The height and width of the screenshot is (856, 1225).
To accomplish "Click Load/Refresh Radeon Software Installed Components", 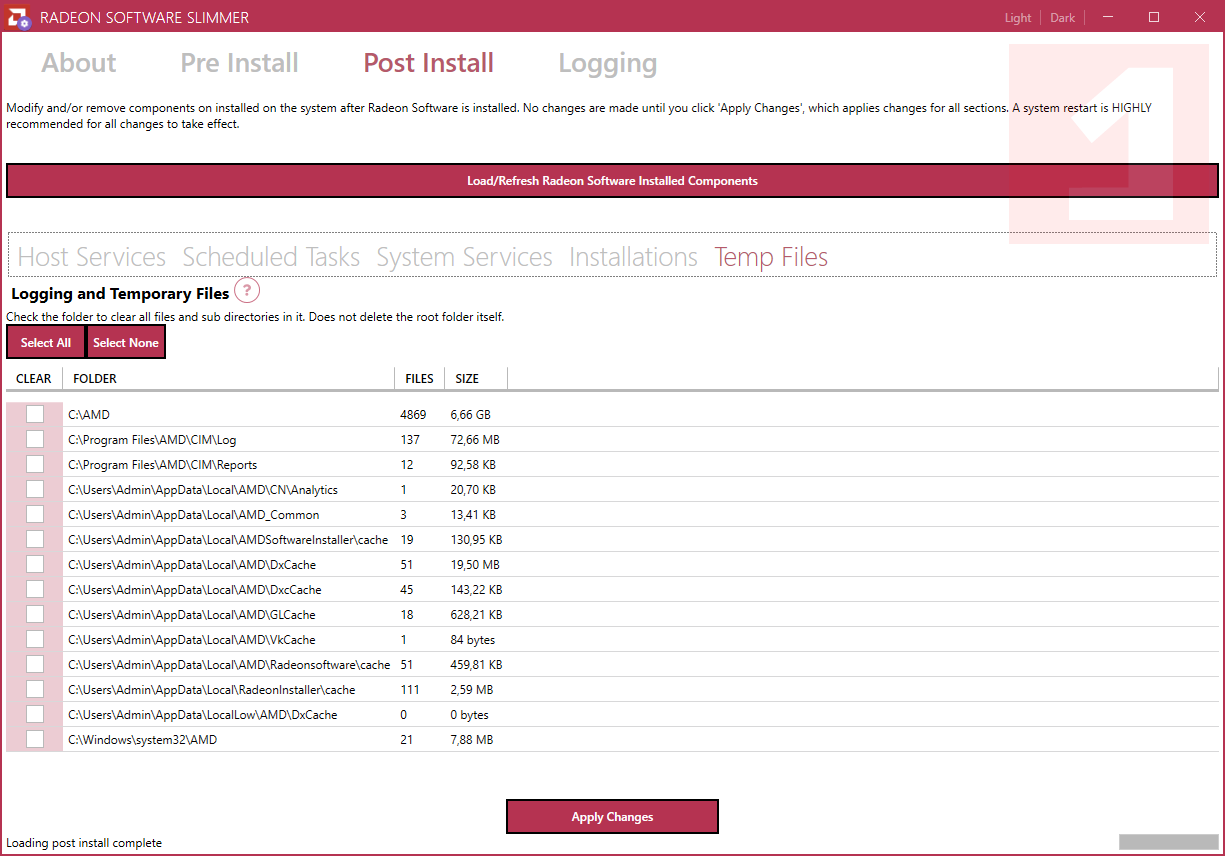I will [x=612, y=181].
